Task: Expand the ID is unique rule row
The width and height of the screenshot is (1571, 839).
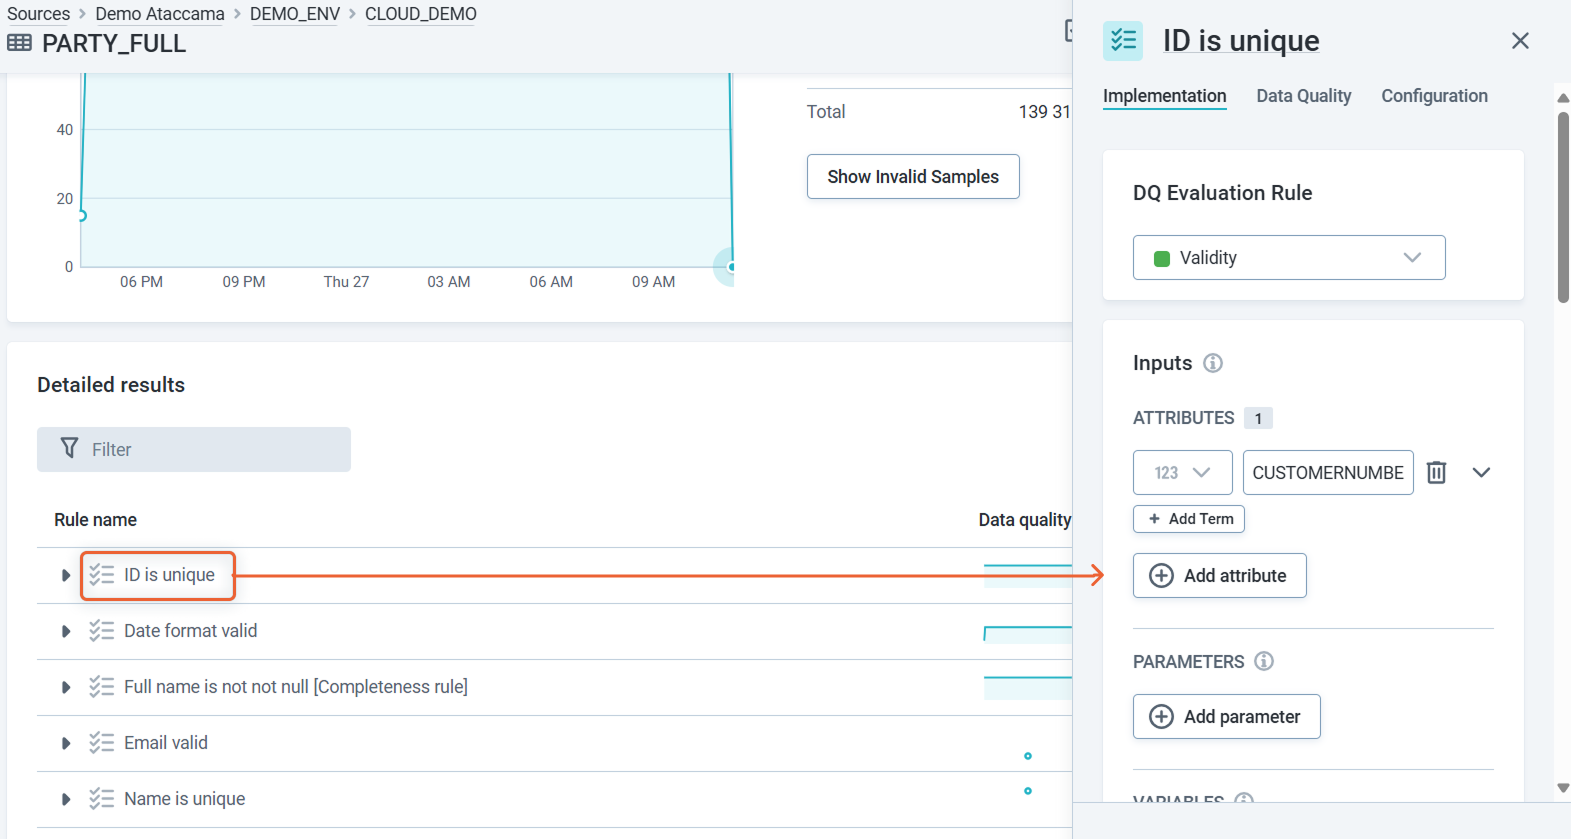Action: point(66,575)
